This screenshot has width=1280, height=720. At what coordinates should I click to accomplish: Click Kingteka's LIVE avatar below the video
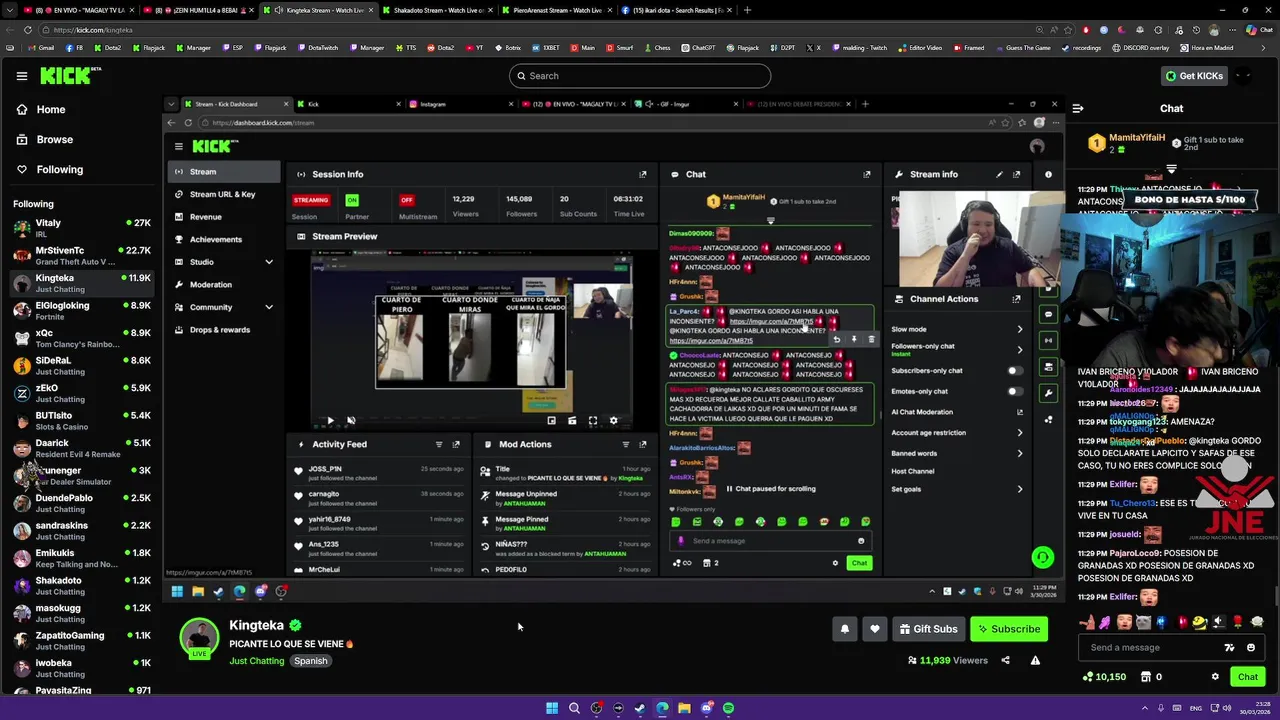pos(199,639)
